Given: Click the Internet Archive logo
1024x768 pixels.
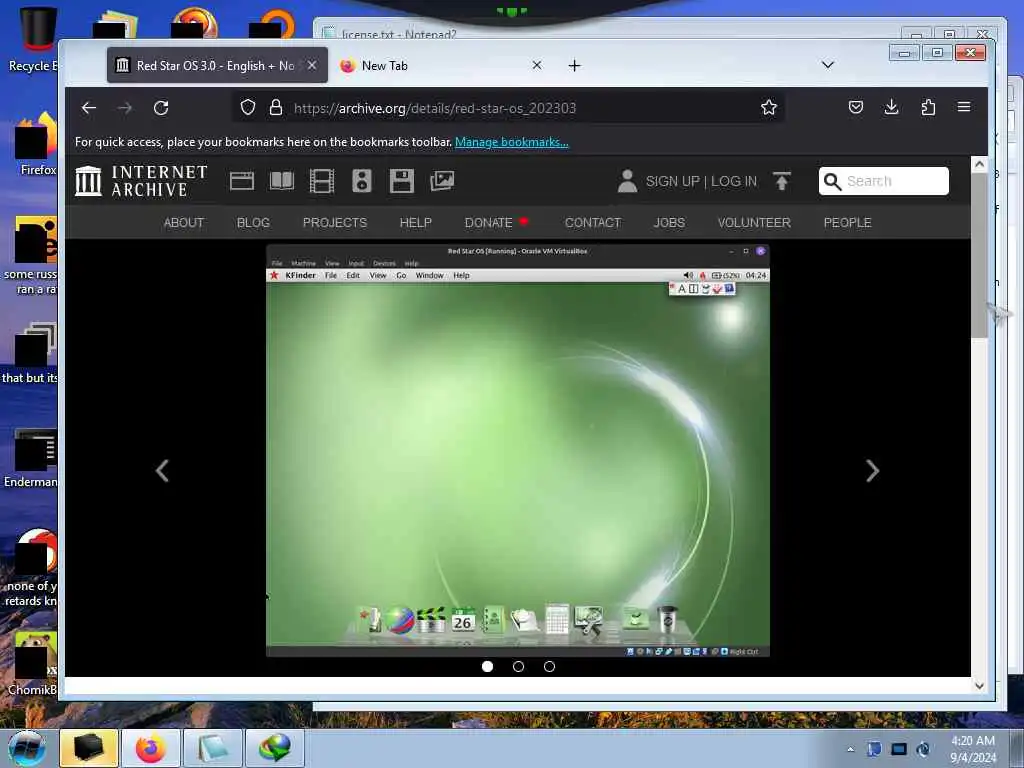Looking at the screenshot, I should (141, 181).
